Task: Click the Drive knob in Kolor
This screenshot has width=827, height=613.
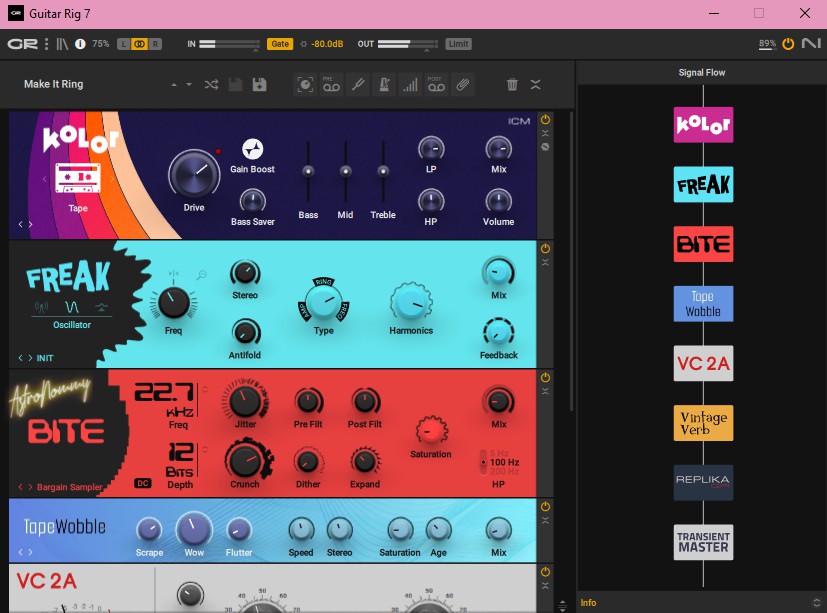Action: 194,175
